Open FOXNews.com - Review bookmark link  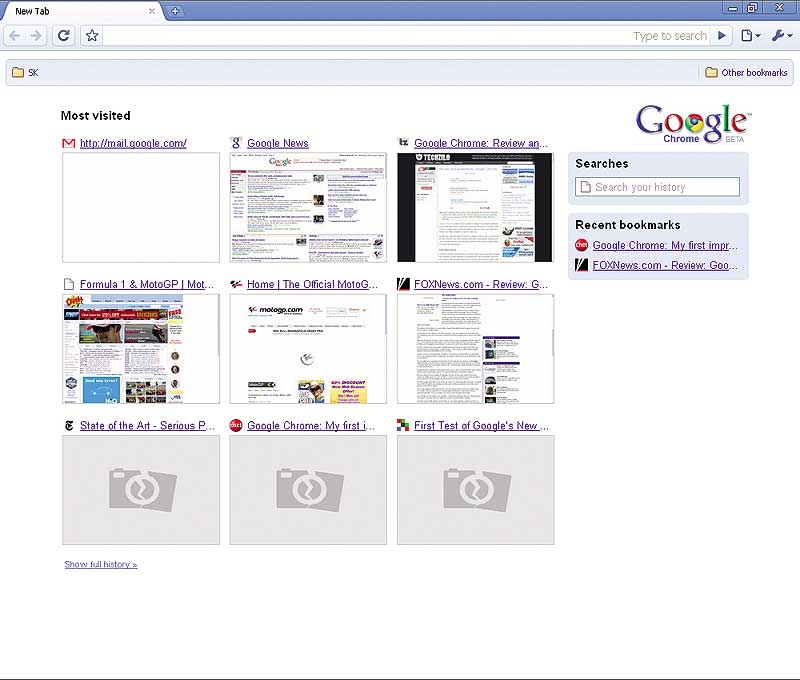coord(665,265)
